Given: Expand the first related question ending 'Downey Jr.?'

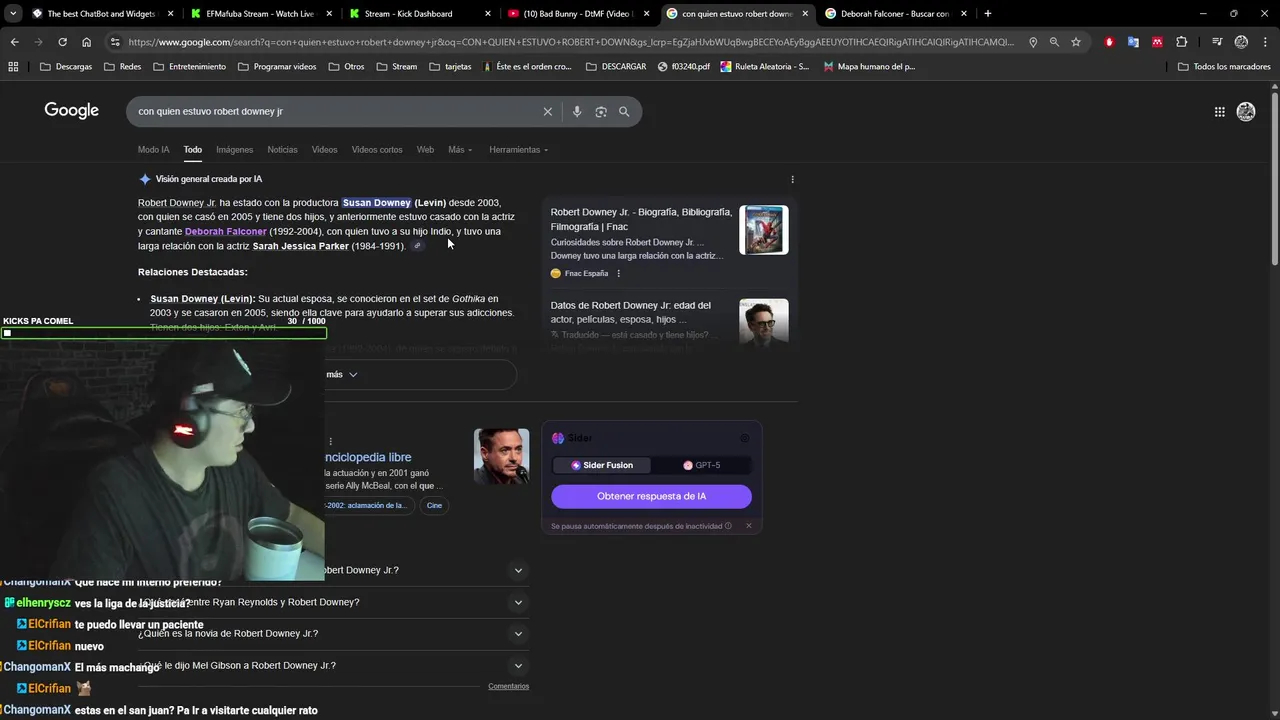Looking at the screenshot, I should (518, 571).
